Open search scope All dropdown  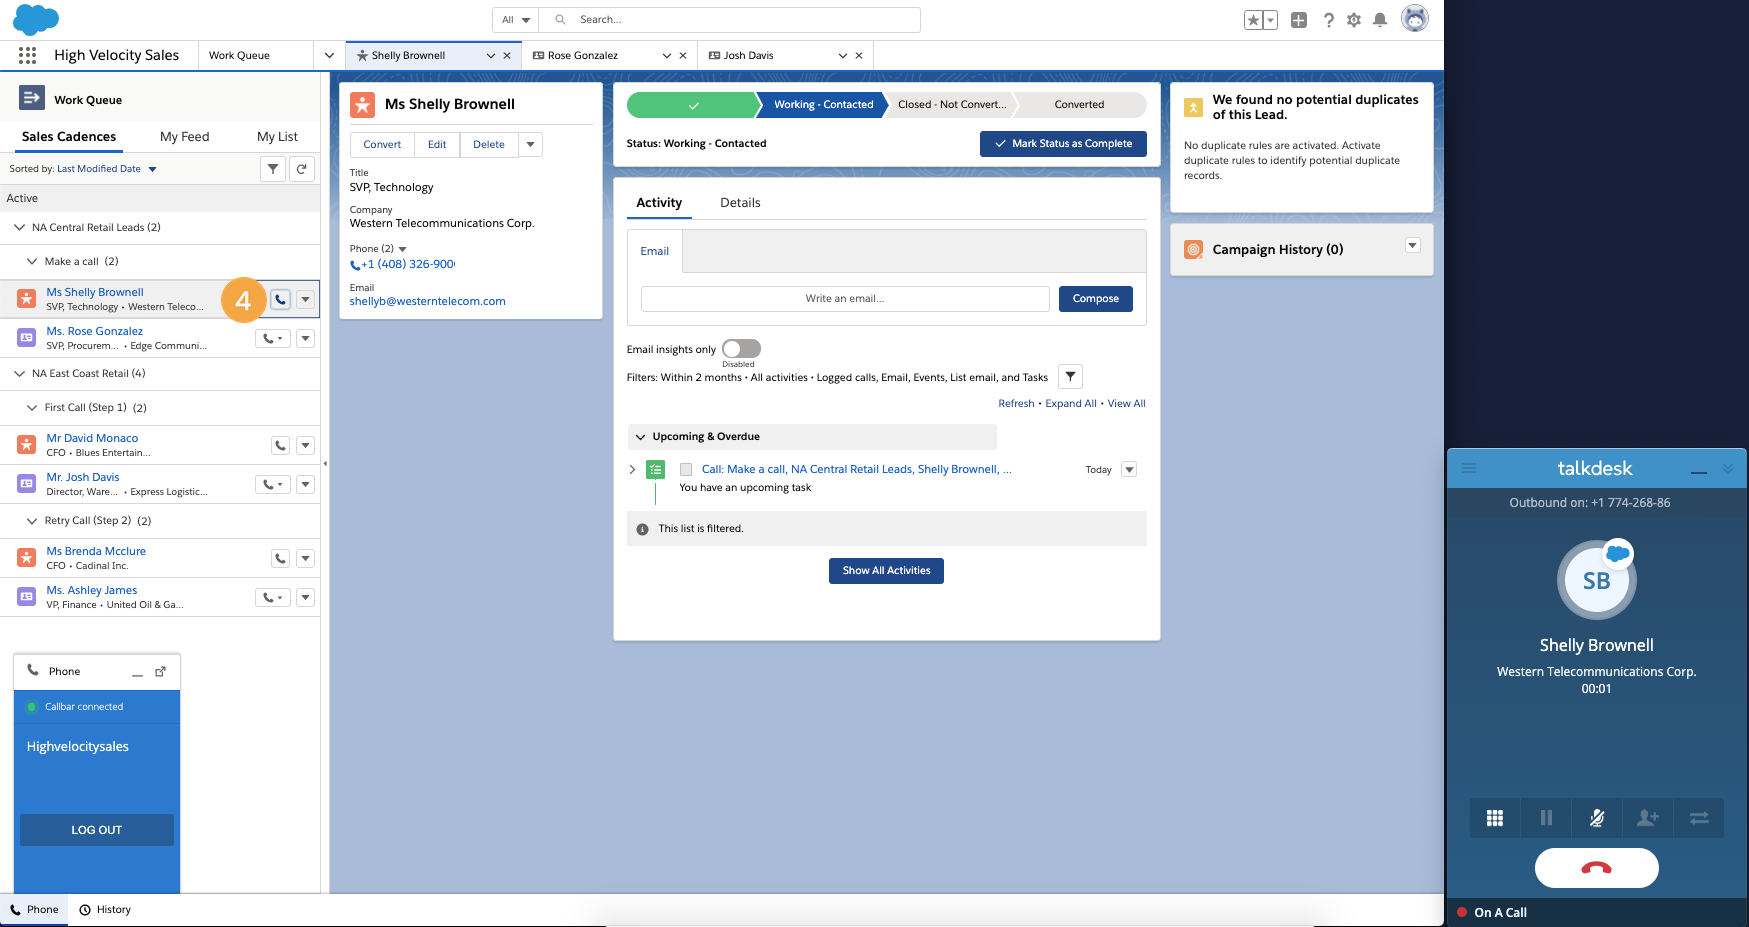[x=515, y=20]
